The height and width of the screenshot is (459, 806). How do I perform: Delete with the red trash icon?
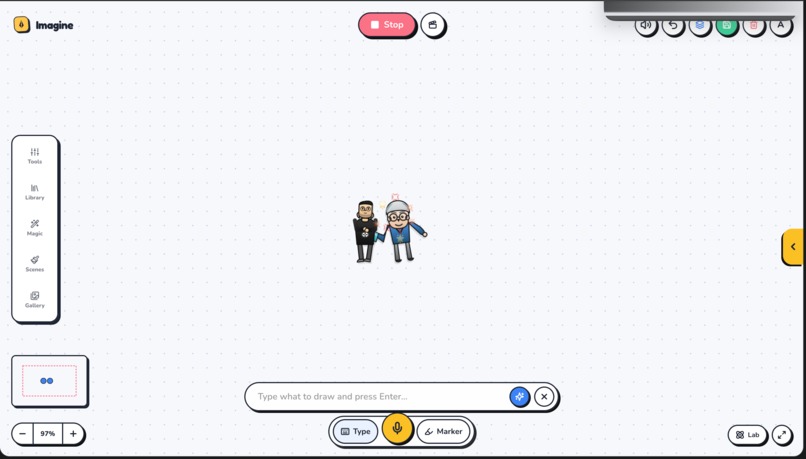pyautogui.click(x=754, y=25)
